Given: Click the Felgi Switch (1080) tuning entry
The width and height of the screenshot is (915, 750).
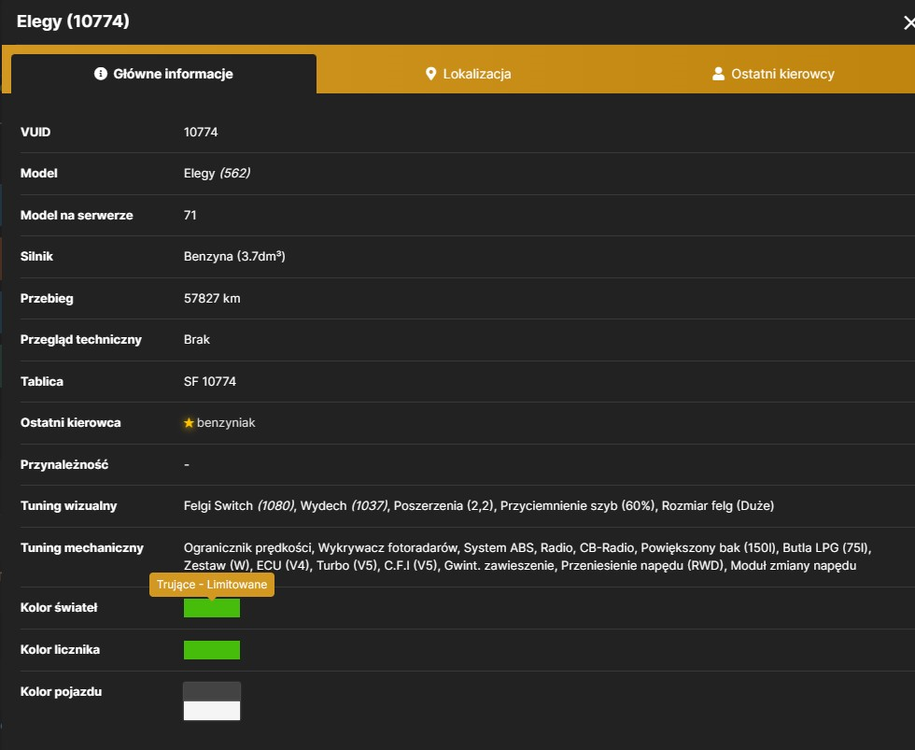Looking at the screenshot, I should pos(239,505).
